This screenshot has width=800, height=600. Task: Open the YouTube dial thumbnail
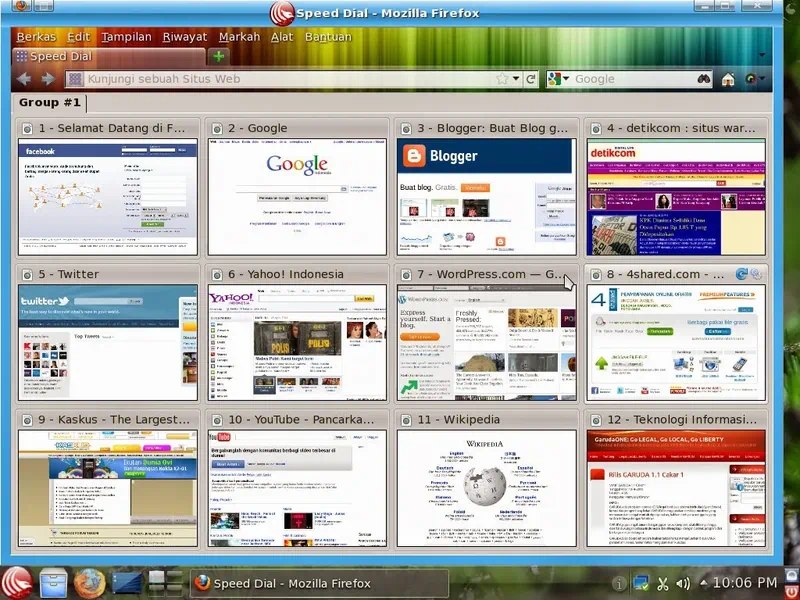pyautogui.click(x=297, y=488)
